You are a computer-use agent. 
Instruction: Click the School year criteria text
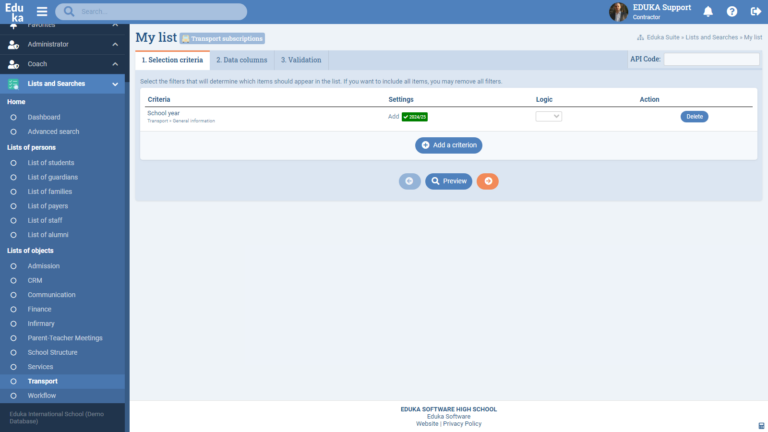point(164,113)
